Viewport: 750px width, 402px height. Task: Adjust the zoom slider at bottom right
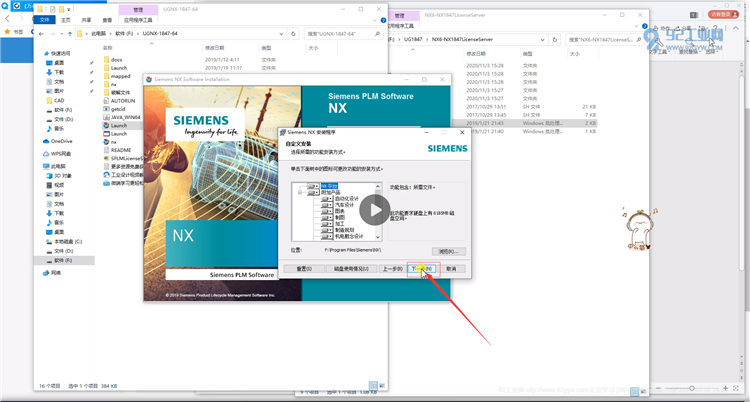(692, 388)
